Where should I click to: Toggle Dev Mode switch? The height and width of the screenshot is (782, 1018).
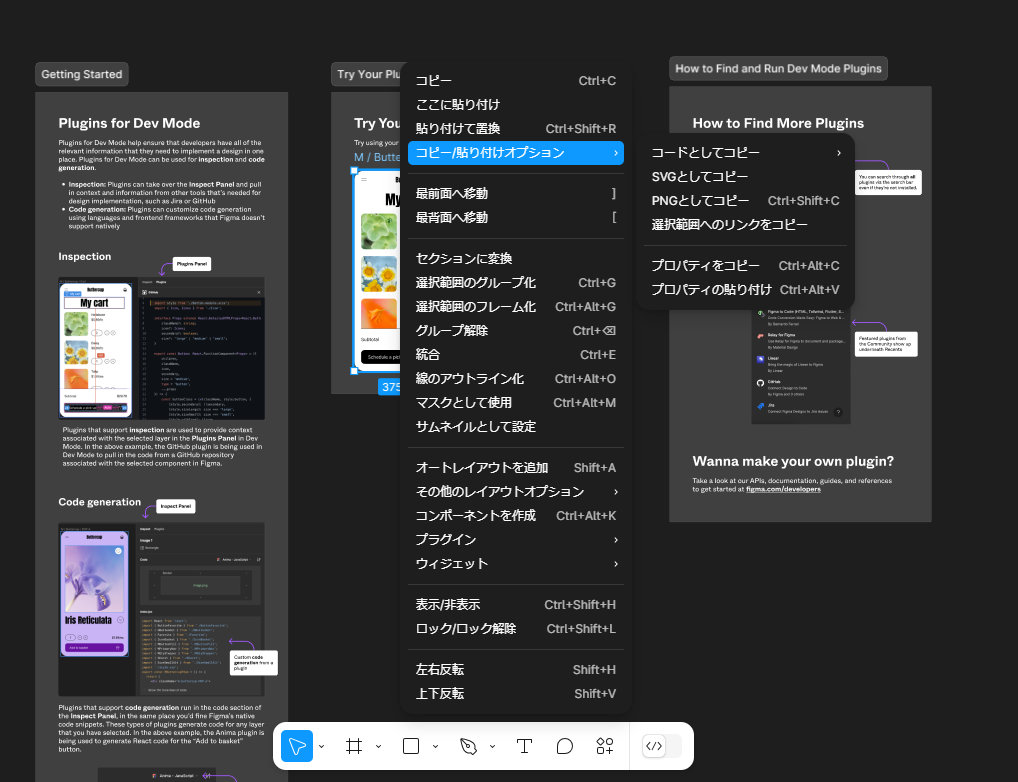point(662,746)
